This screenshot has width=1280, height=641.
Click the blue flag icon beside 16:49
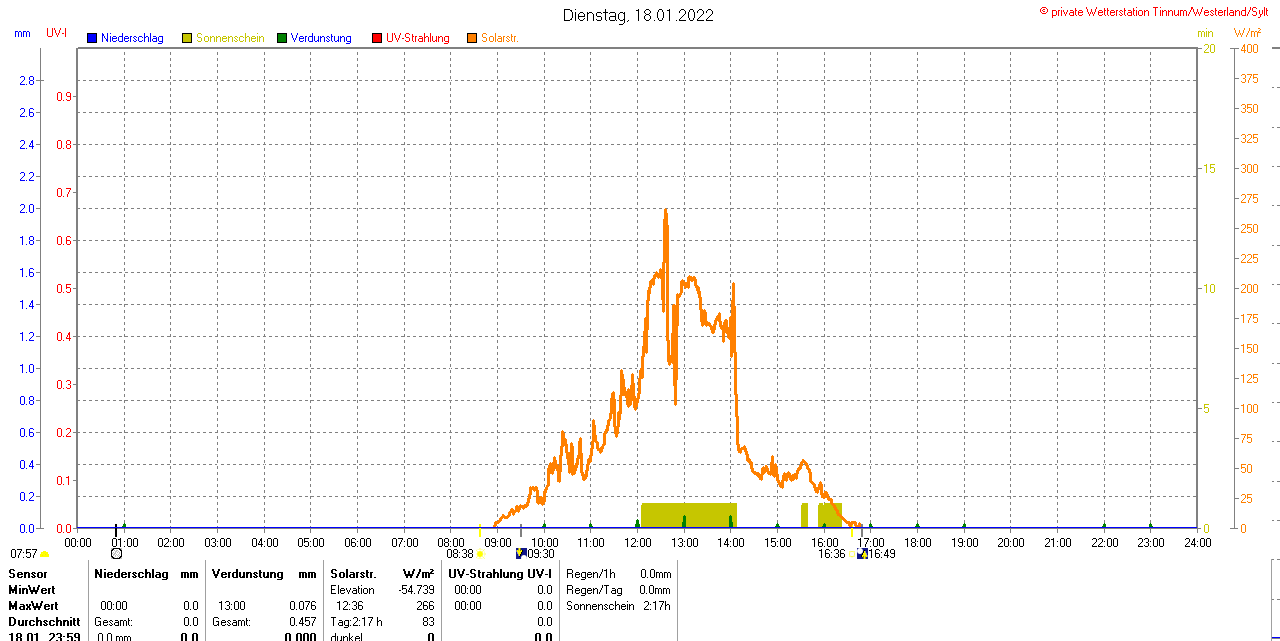coord(862,554)
